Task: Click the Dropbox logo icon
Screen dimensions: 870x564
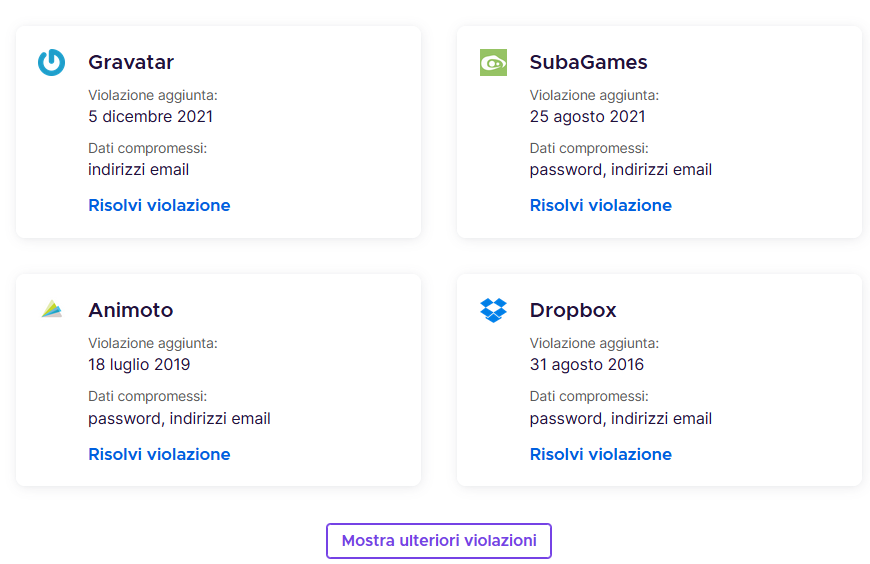Action: pyautogui.click(x=493, y=310)
